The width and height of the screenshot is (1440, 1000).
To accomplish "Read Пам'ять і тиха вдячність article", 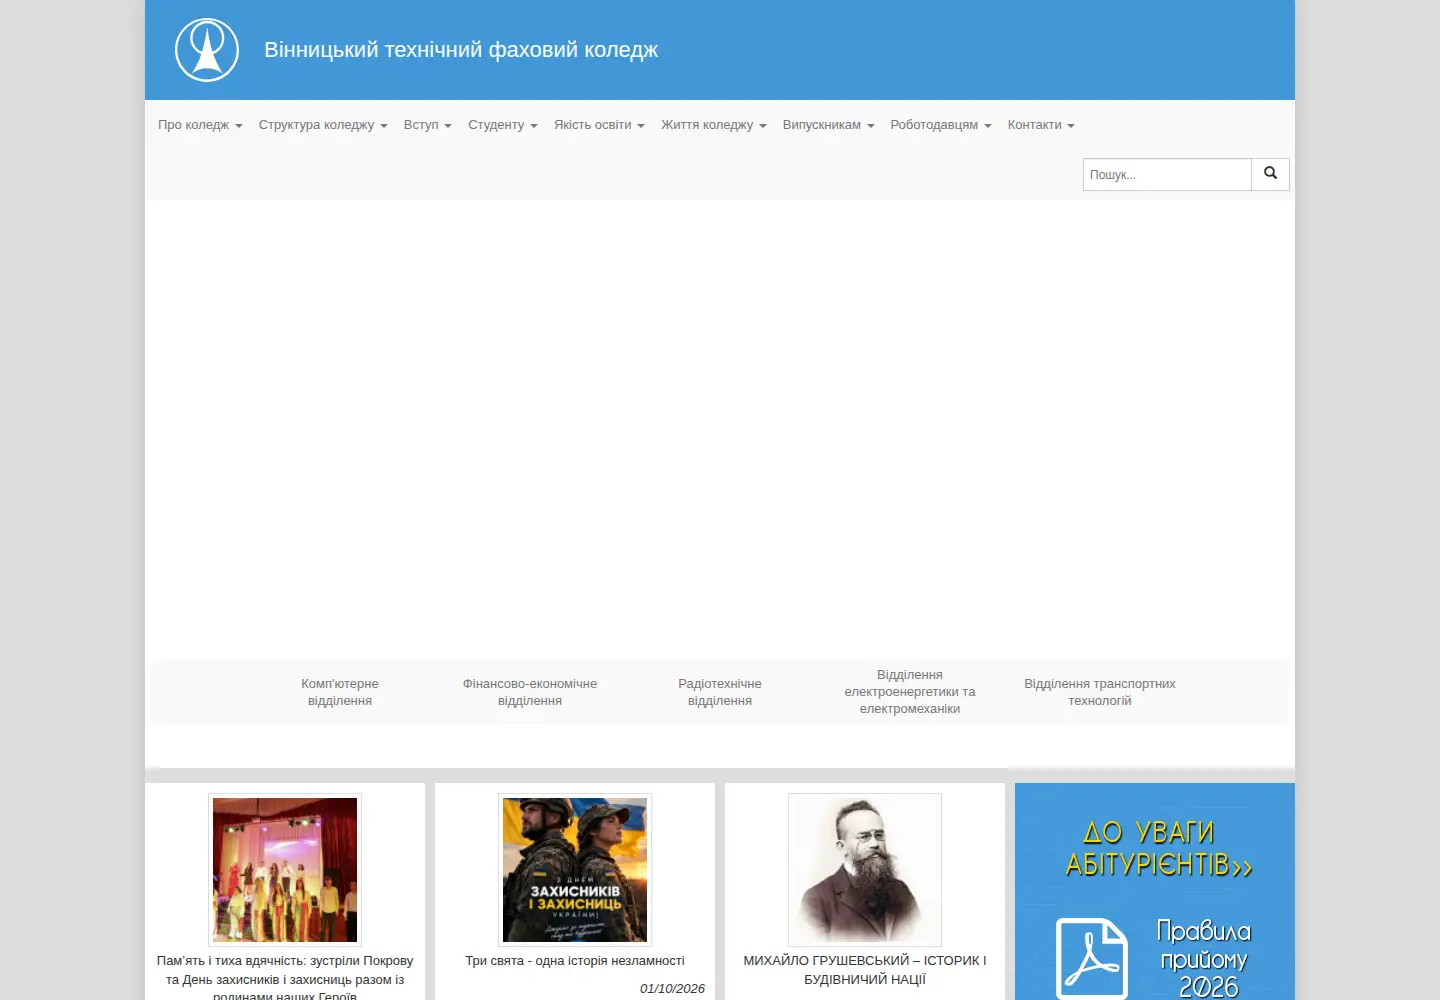I will click(x=285, y=978).
